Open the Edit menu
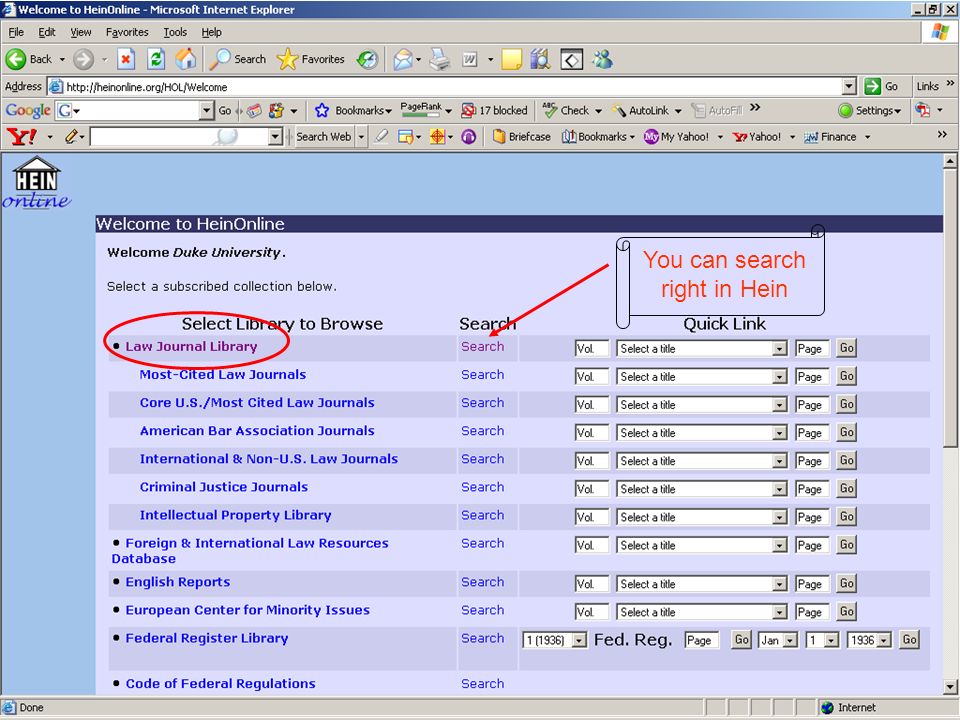 (47, 32)
